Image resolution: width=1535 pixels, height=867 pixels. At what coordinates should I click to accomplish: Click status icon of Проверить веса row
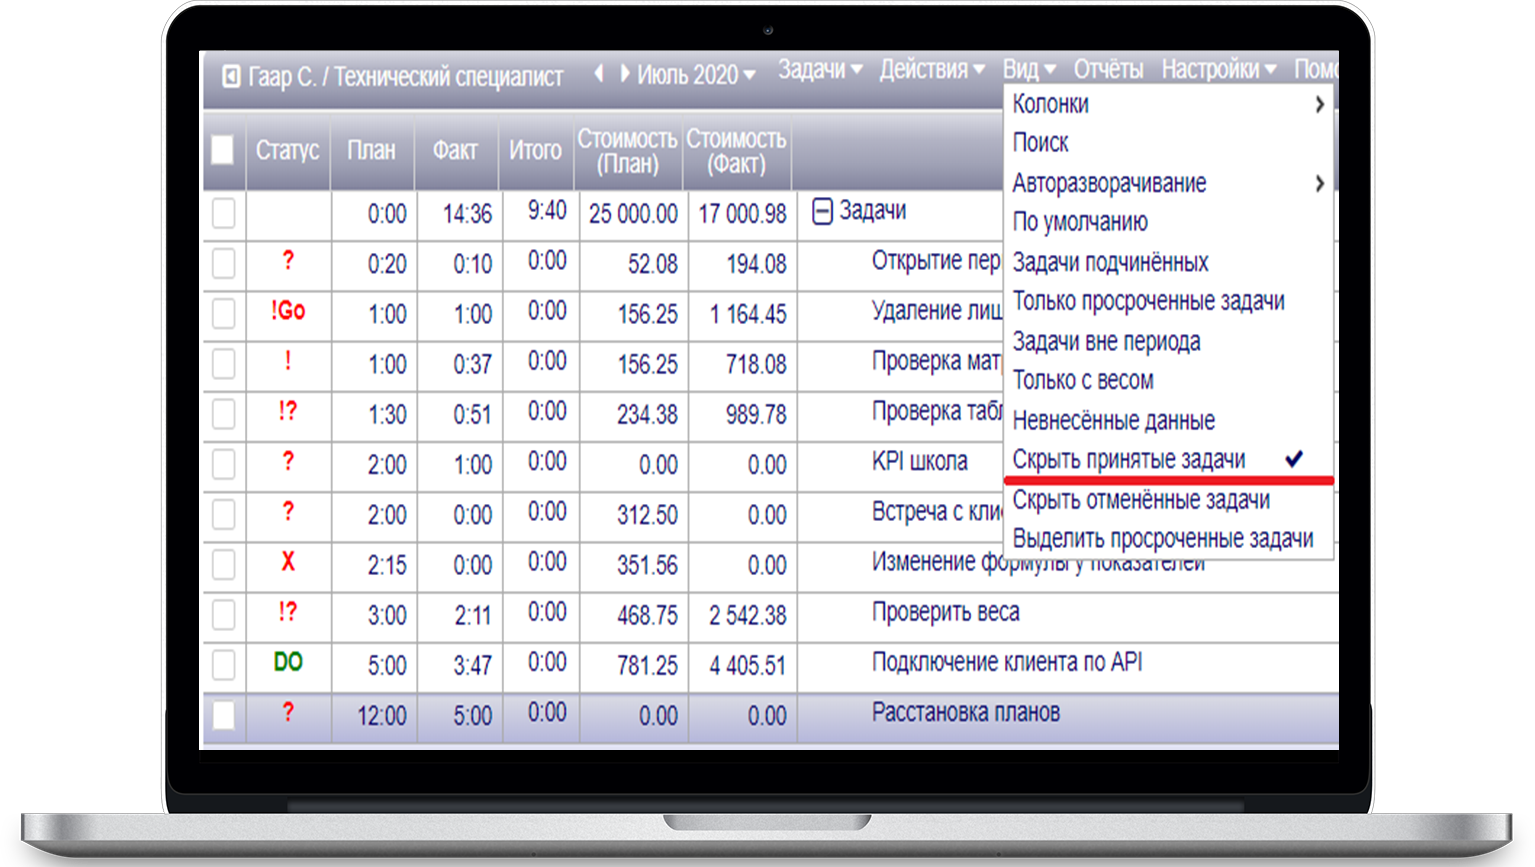(288, 612)
